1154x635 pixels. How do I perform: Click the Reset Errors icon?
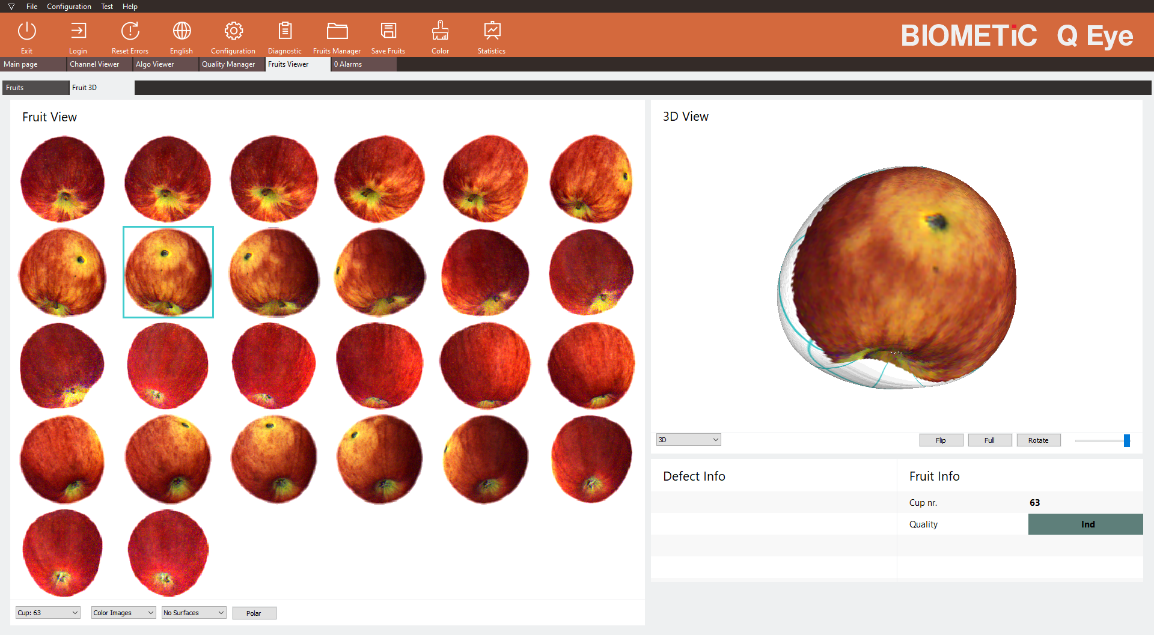point(129,32)
